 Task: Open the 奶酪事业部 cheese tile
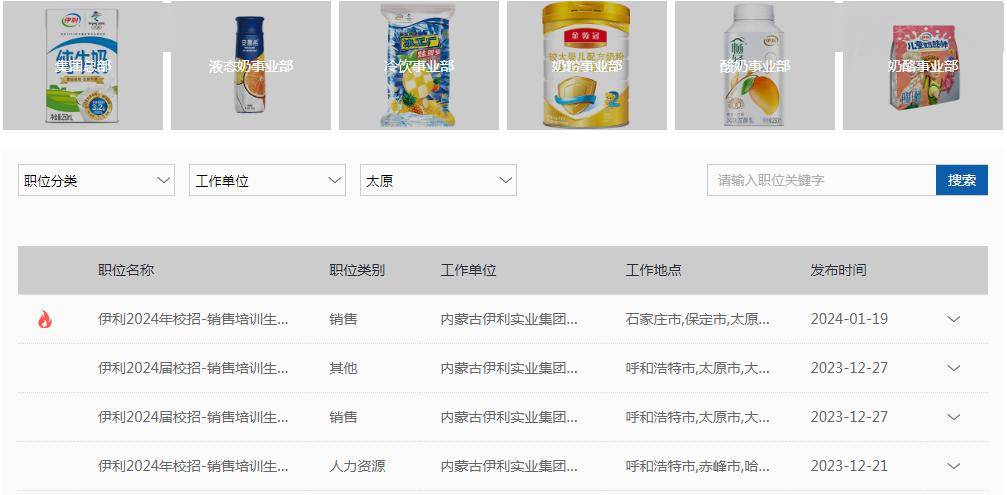click(923, 65)
